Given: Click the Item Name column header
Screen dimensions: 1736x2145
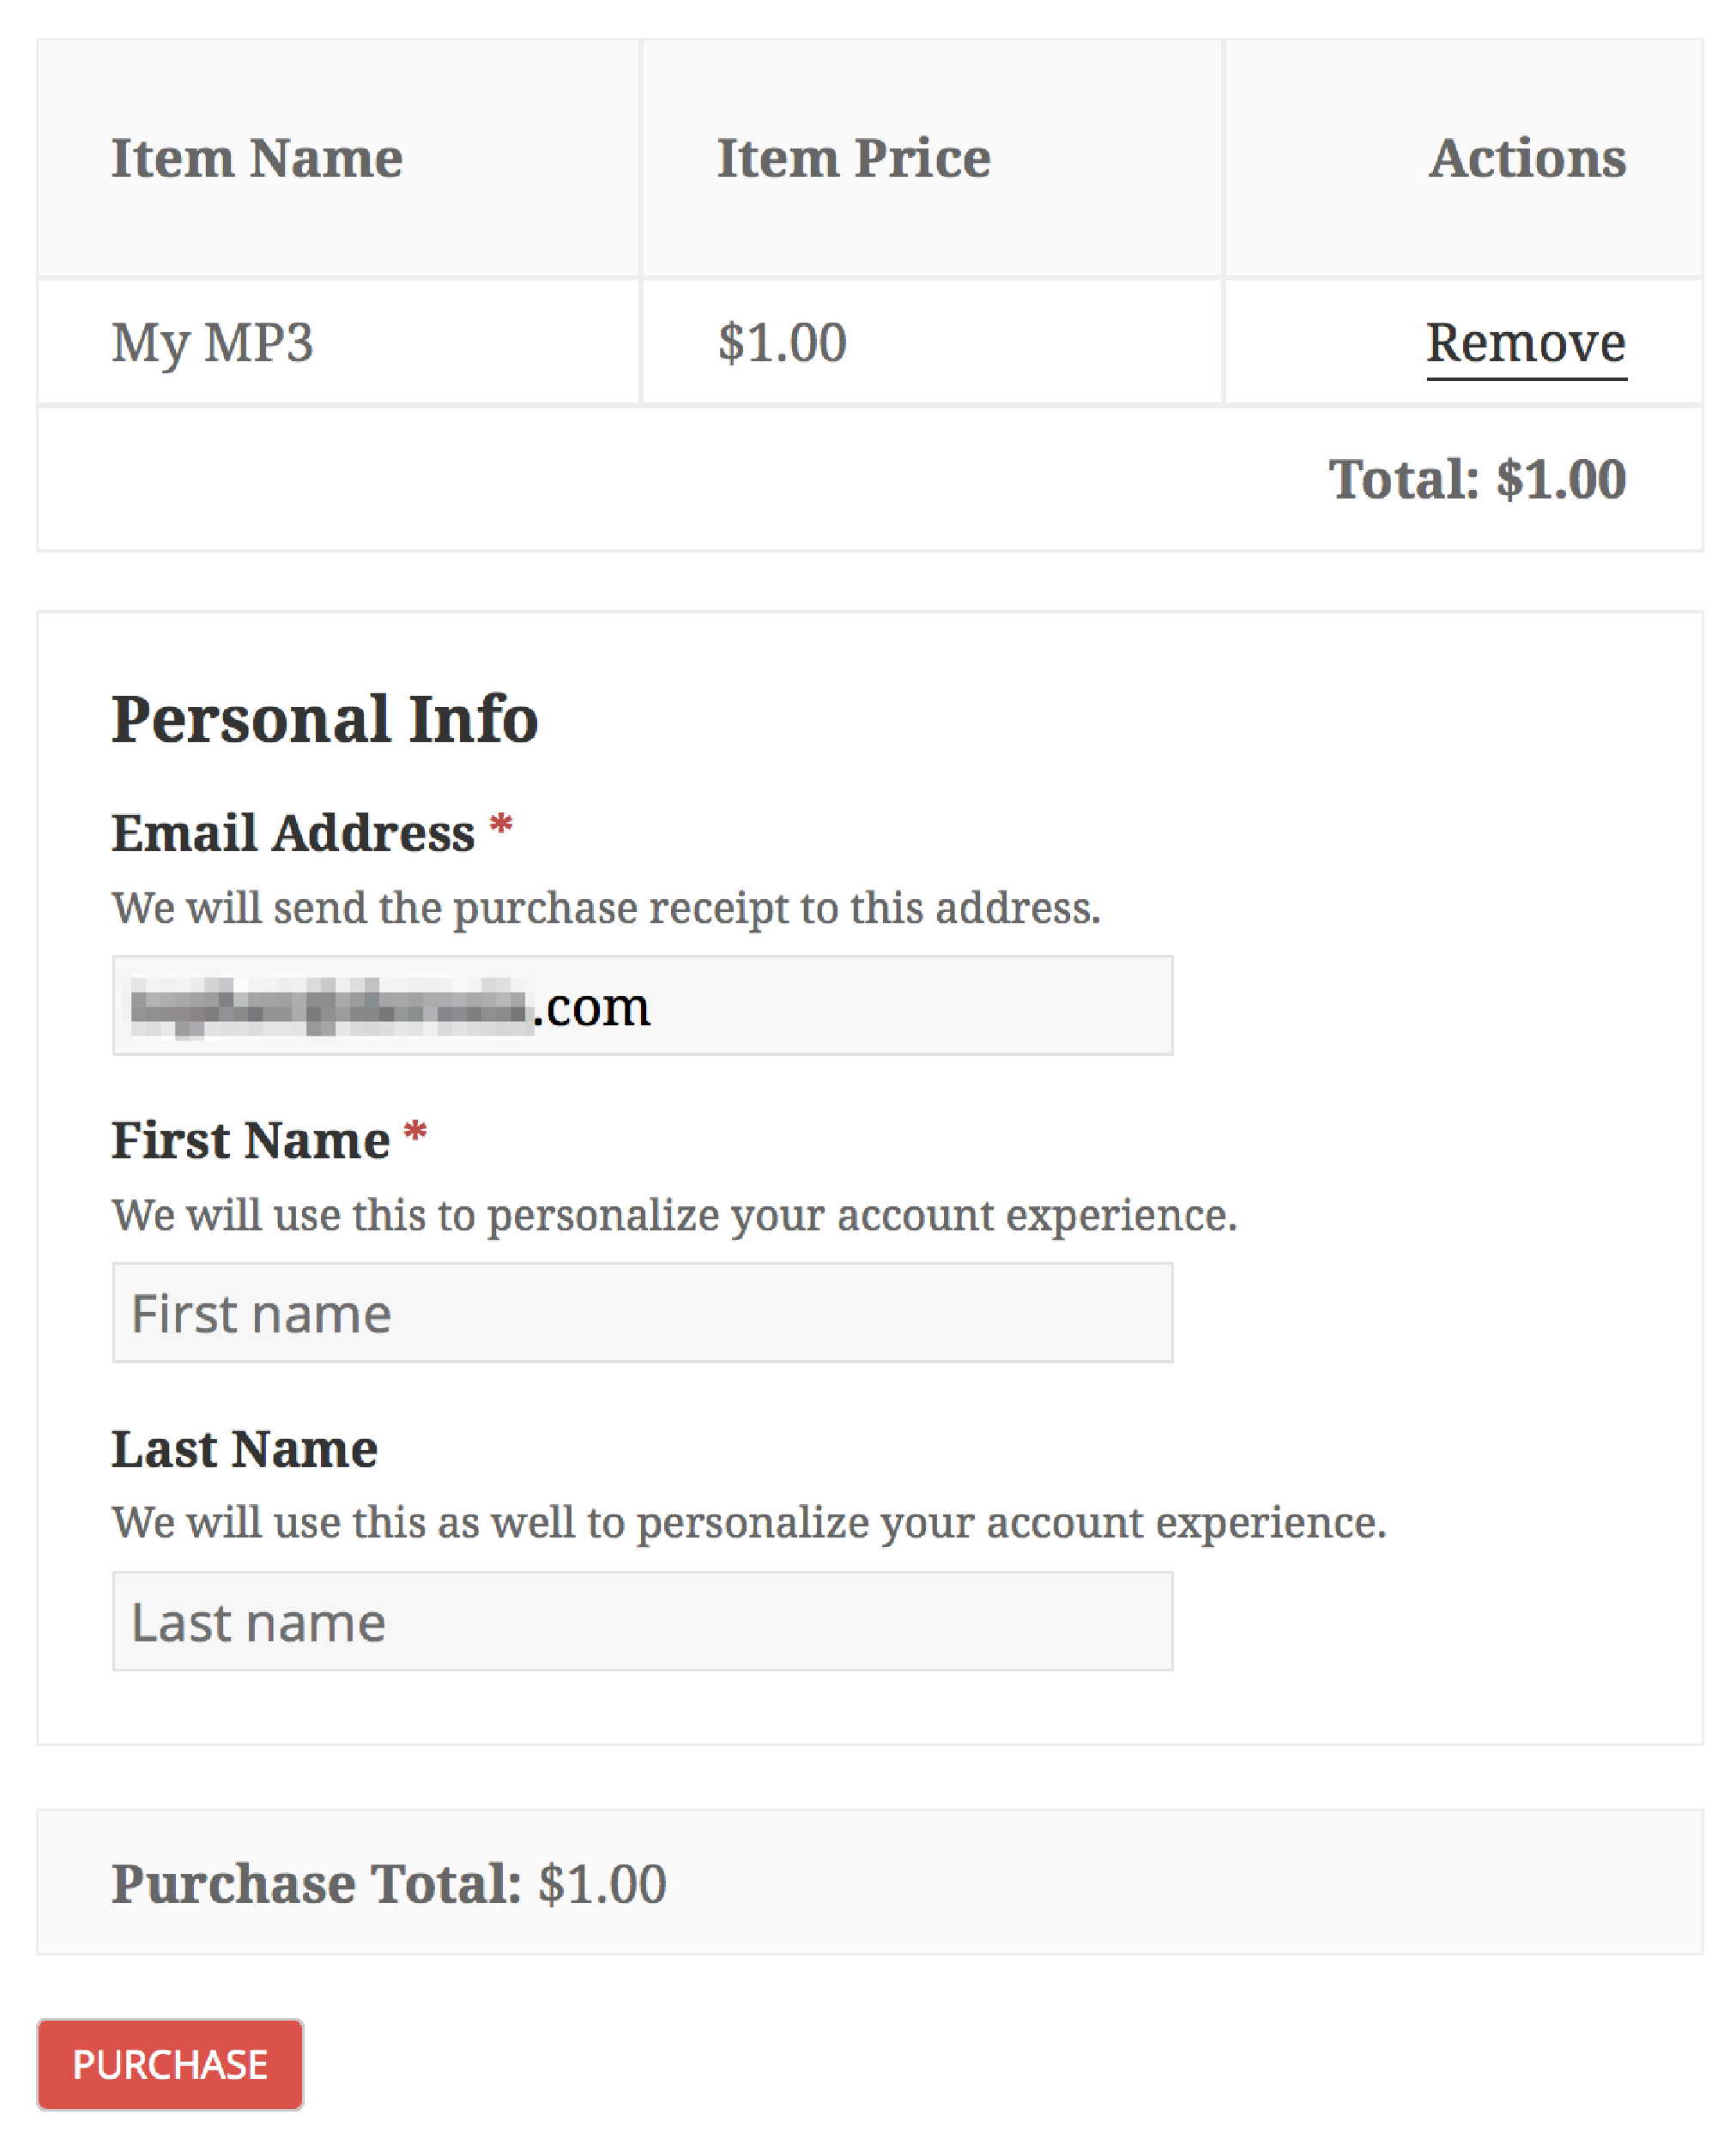Looking at the screenshot, I should [x=257, y=158].
